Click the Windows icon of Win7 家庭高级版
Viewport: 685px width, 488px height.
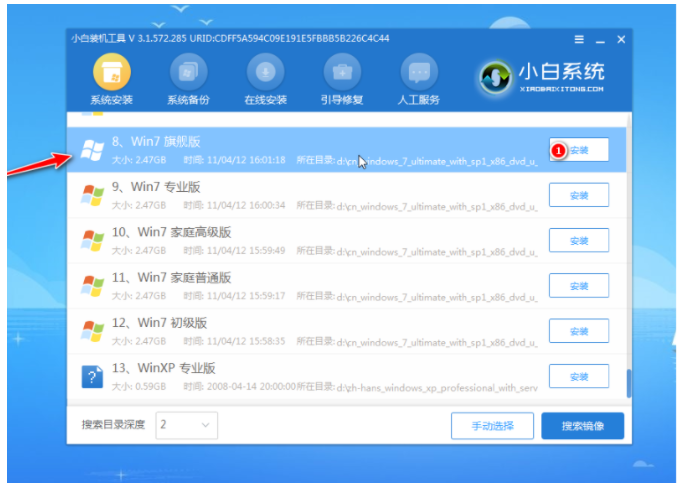coord(92,241)
